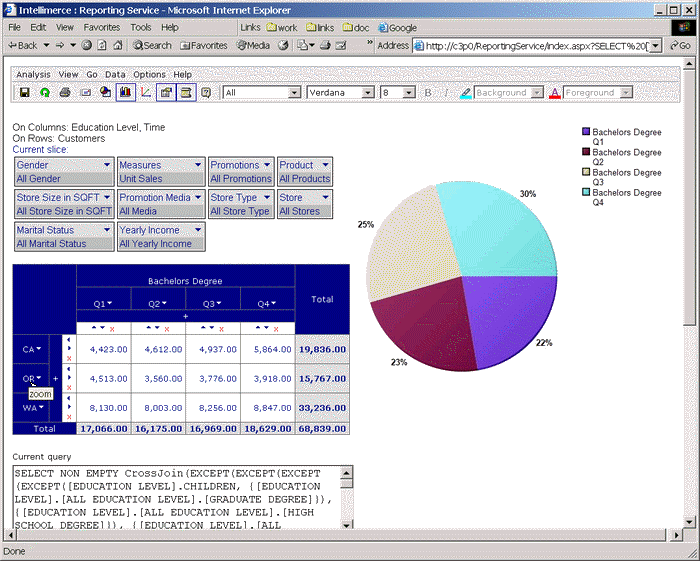Open the Verdana font dropdown
The width and height of the screenshot is (700, 561).
coord(368,93)
